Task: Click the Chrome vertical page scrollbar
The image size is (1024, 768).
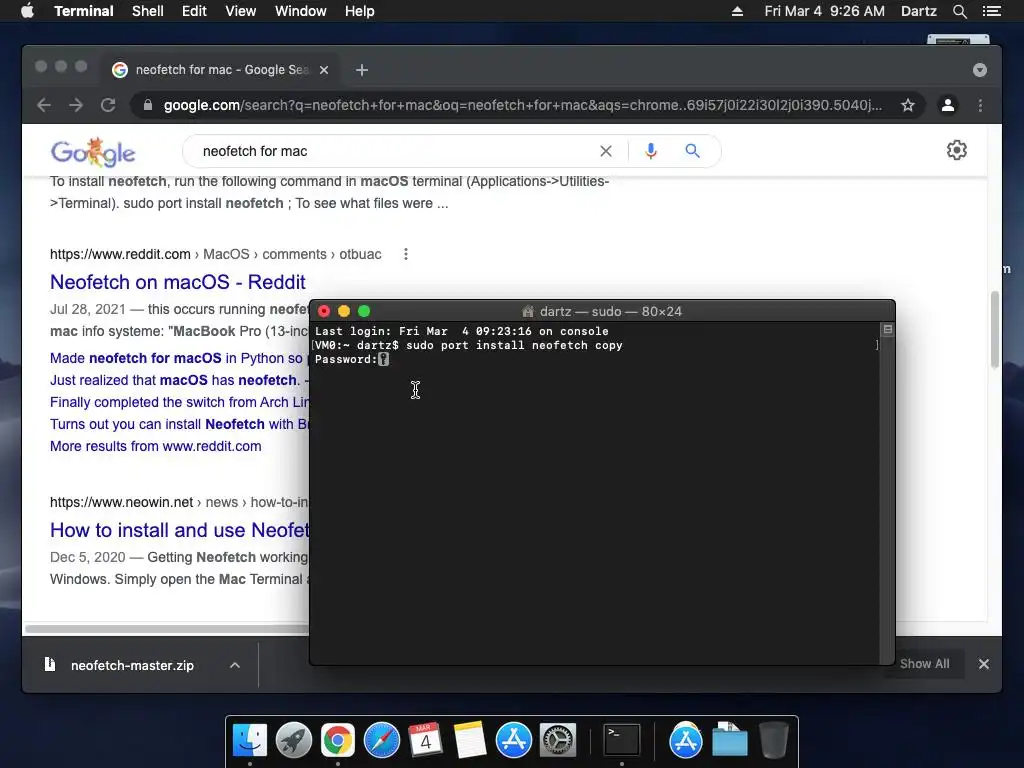Action: pyautogui.click(x=995, y=330)
